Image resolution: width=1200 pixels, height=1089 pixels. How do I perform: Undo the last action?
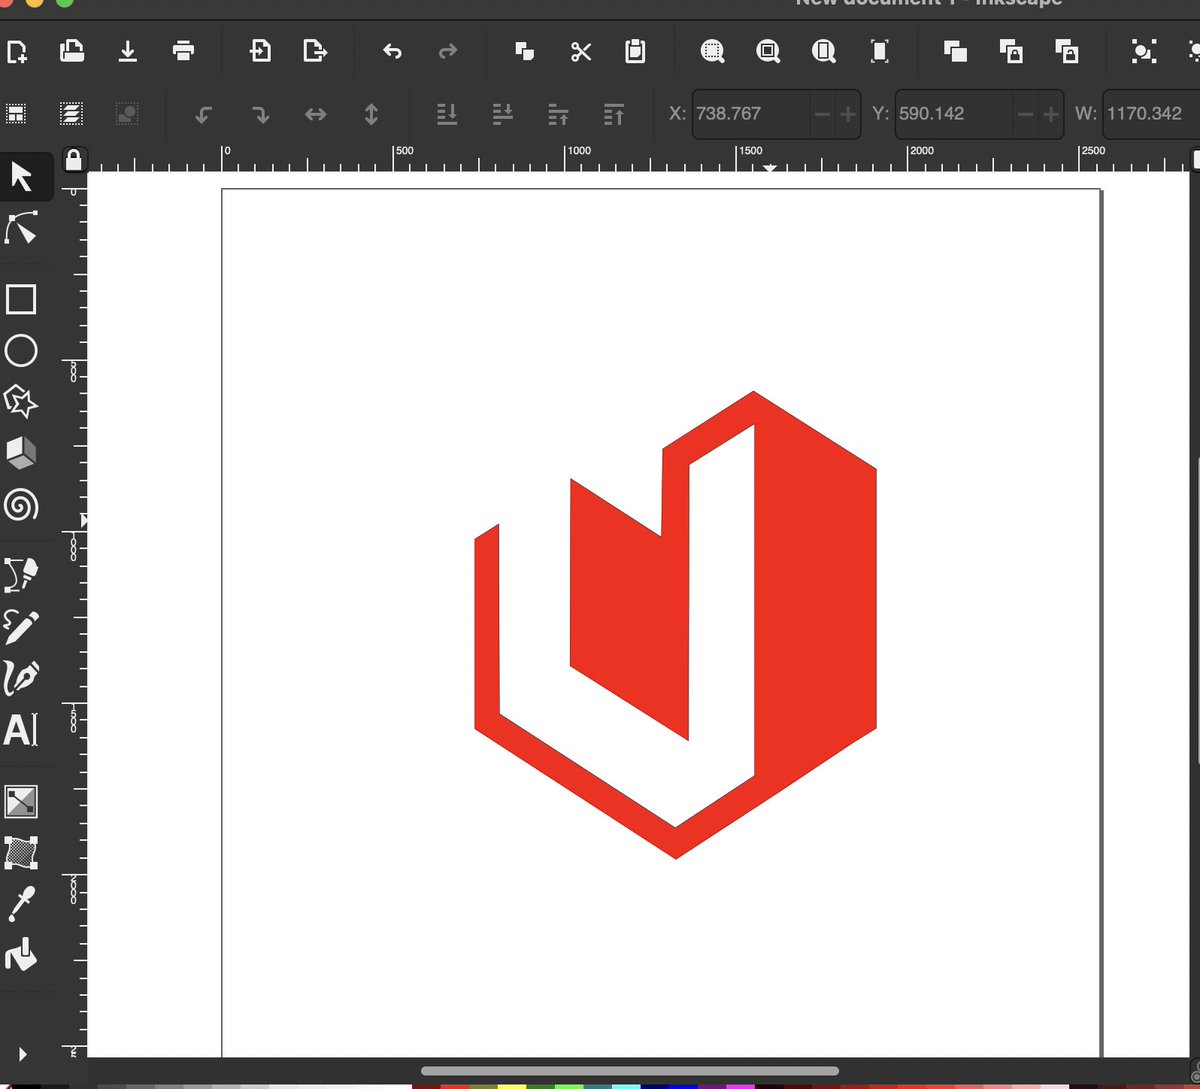[x=392, y=51]
